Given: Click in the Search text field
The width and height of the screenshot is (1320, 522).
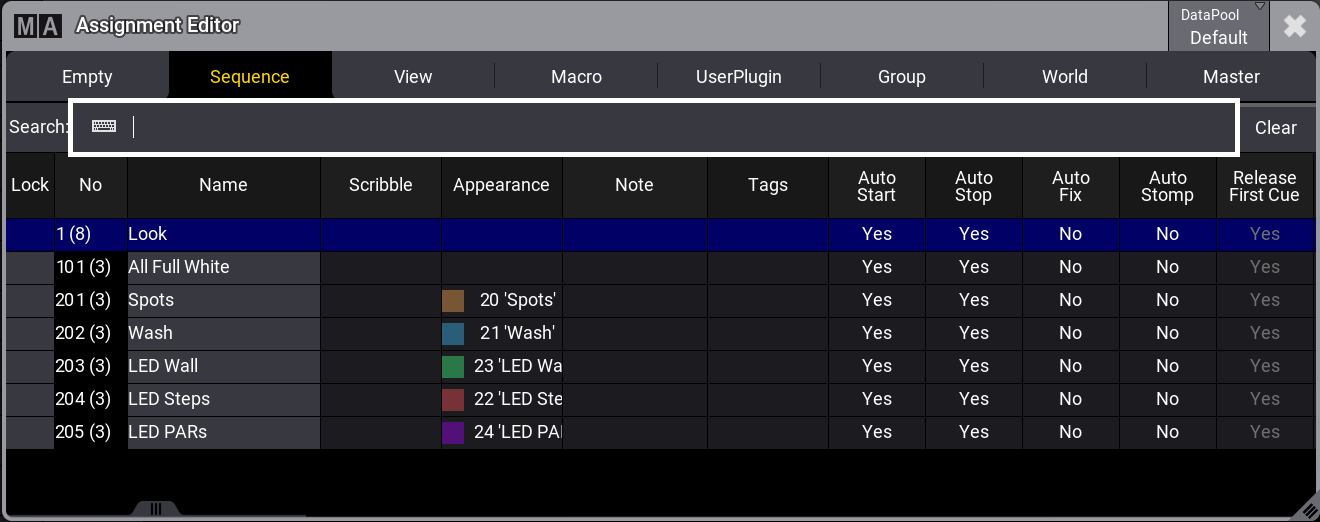Looking at the screenshot, I should (680, 127).
